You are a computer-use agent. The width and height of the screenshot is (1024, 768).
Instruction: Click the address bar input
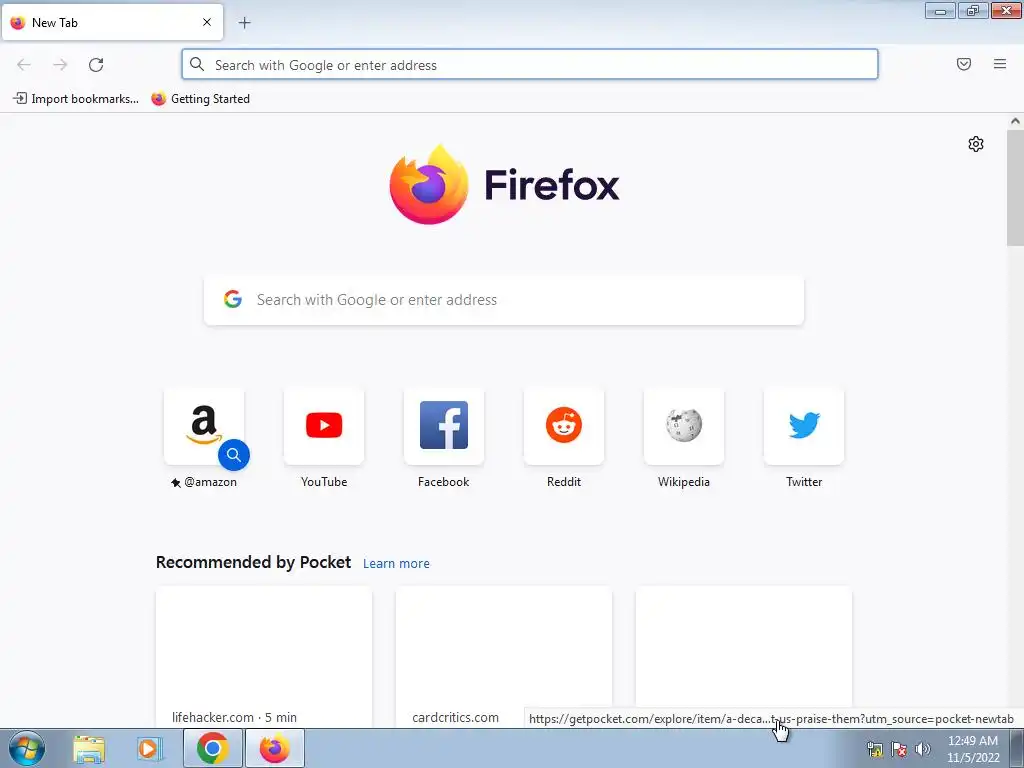coord(530,65)
